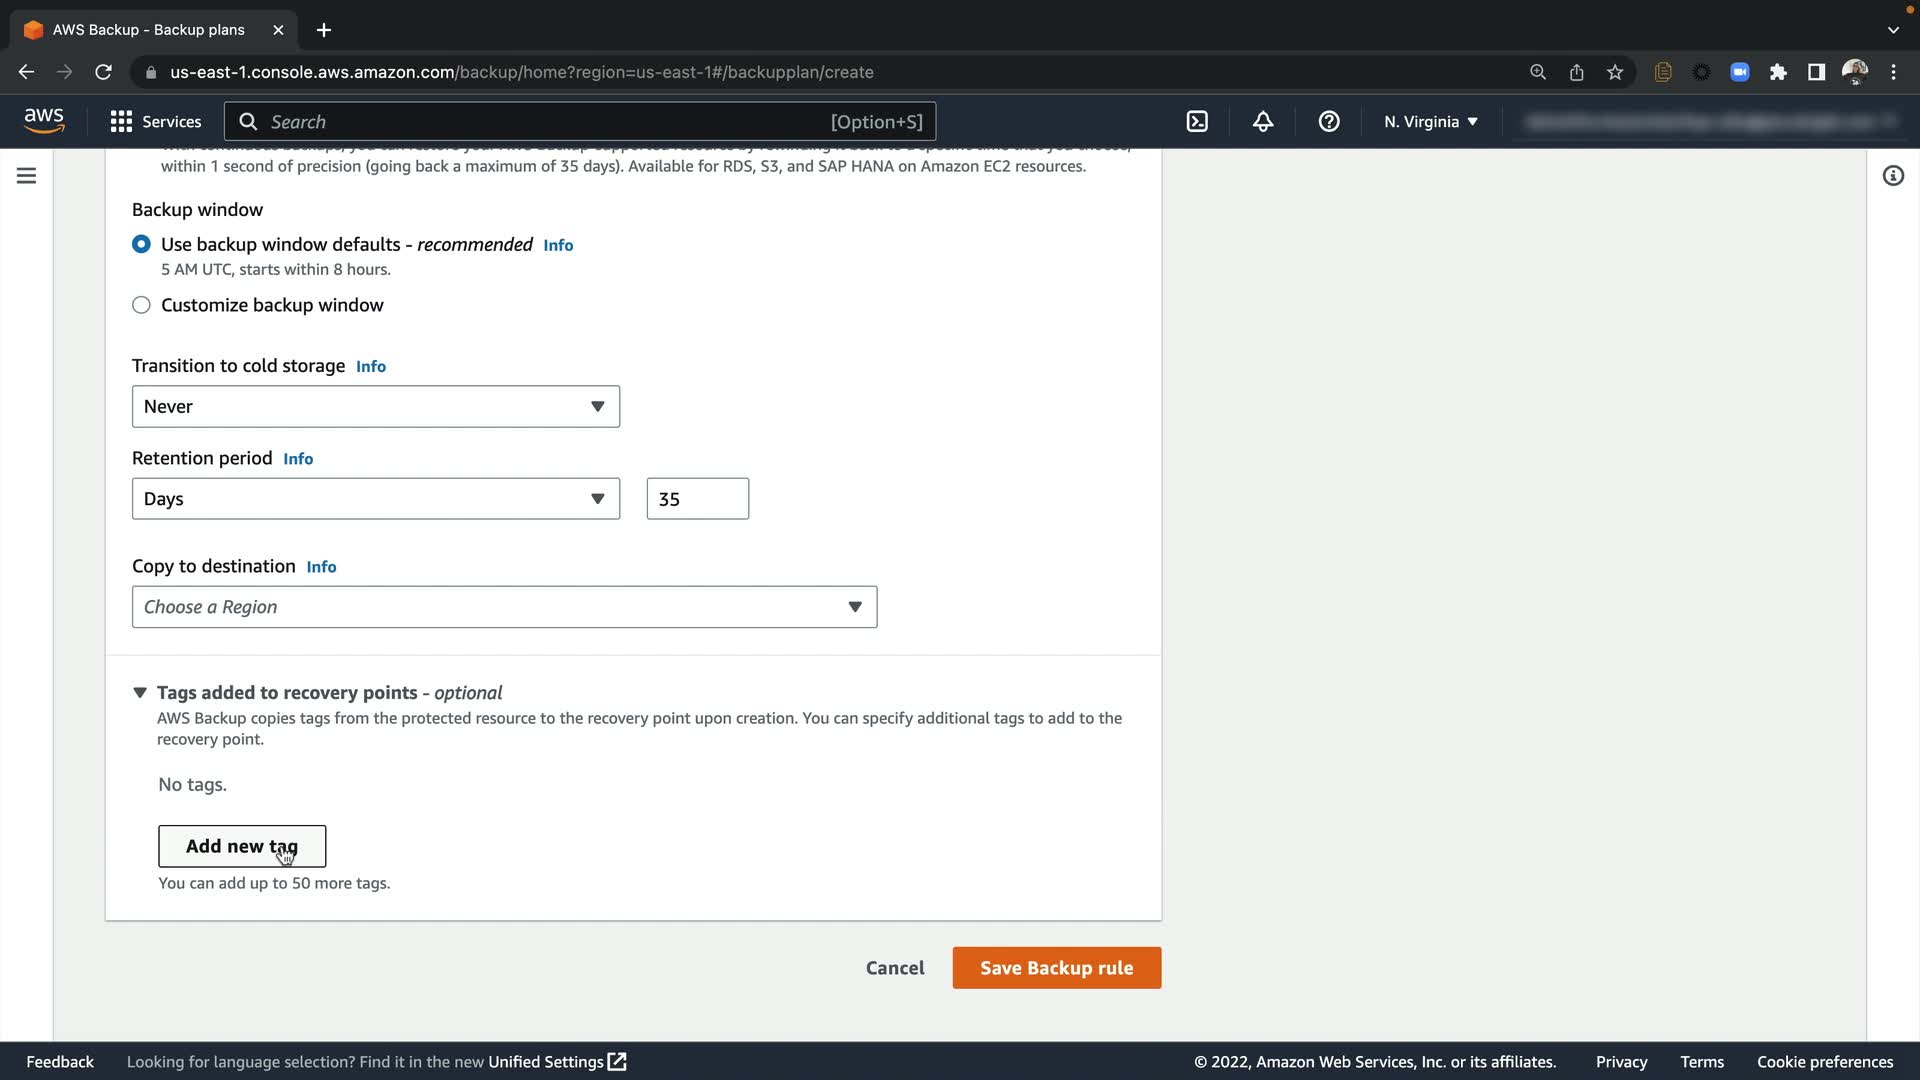Select Use backup window defaults option
1920x1080 pixels.
[142, 245]
